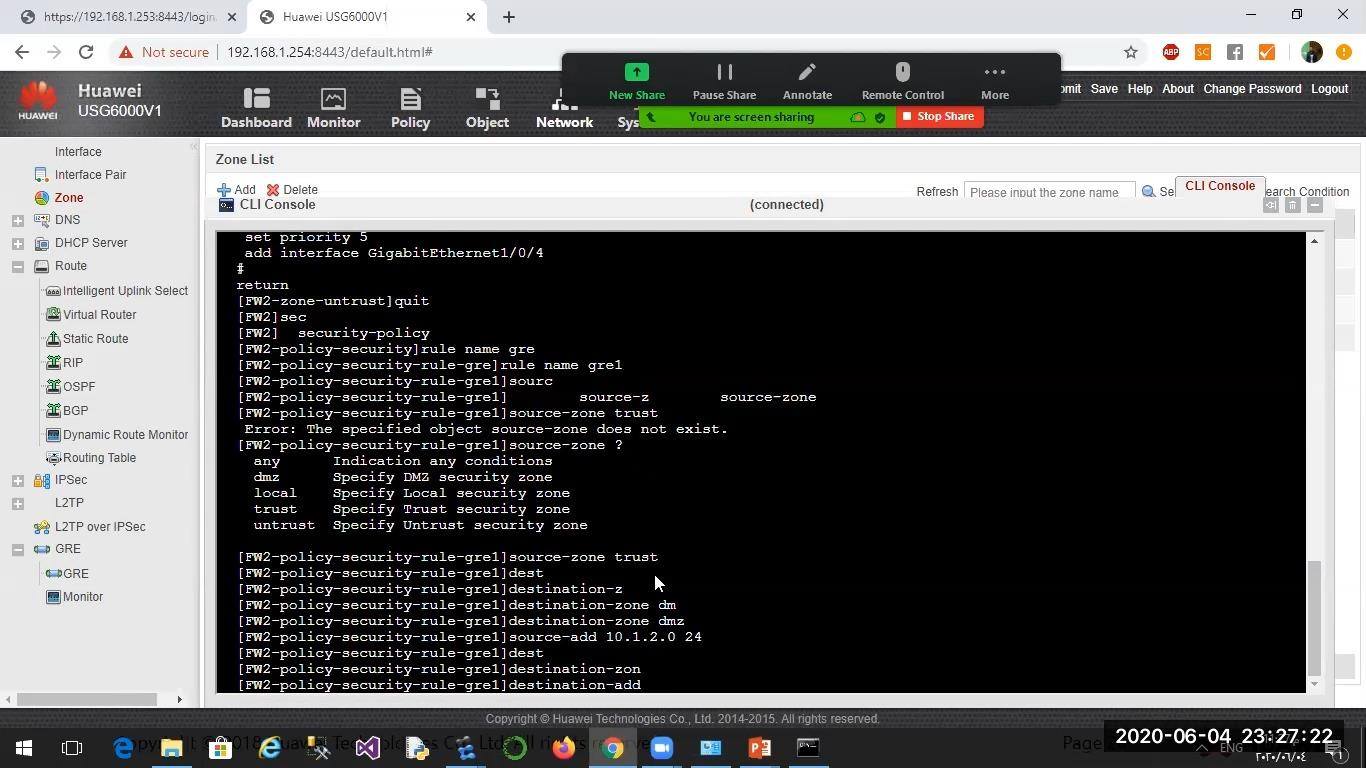Open Firefox from taskbar
1366x768 pixels.
564,747
